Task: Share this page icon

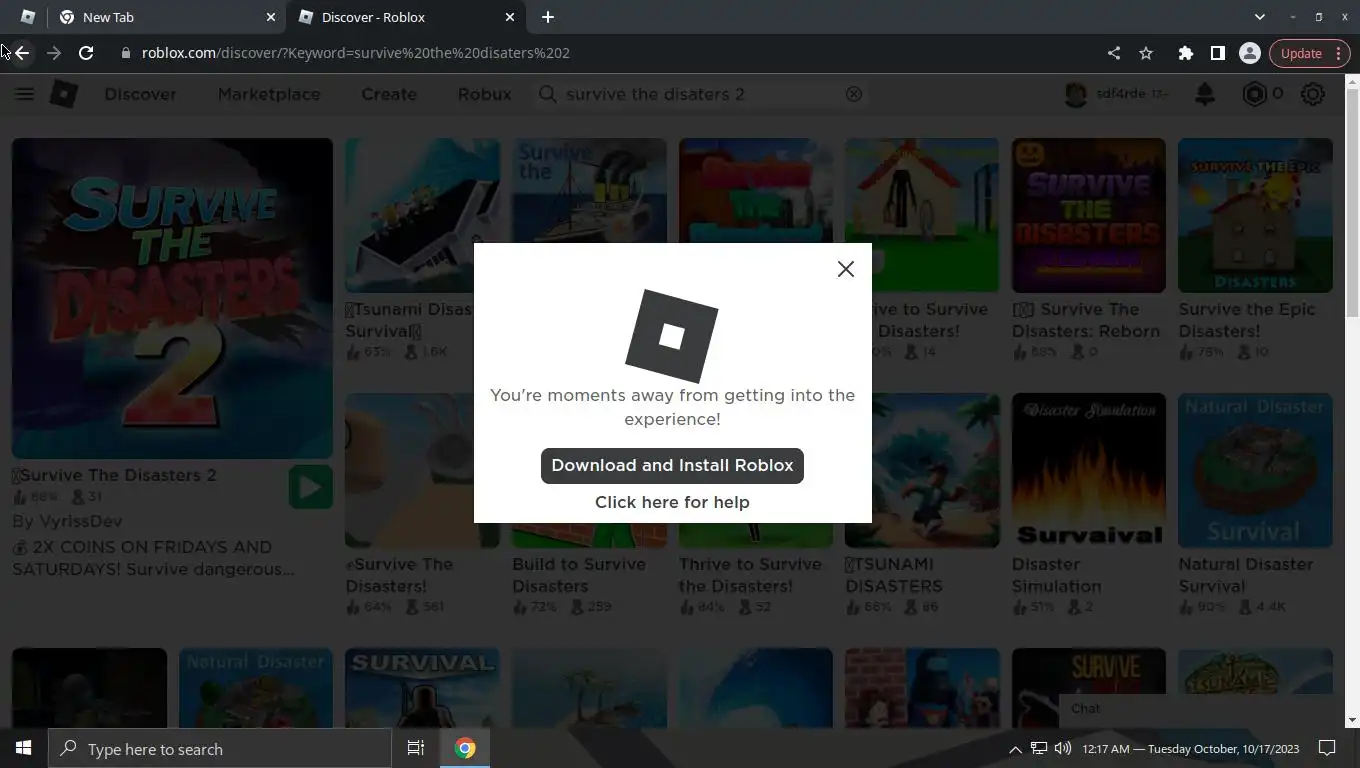Action: pos(1114,53)
